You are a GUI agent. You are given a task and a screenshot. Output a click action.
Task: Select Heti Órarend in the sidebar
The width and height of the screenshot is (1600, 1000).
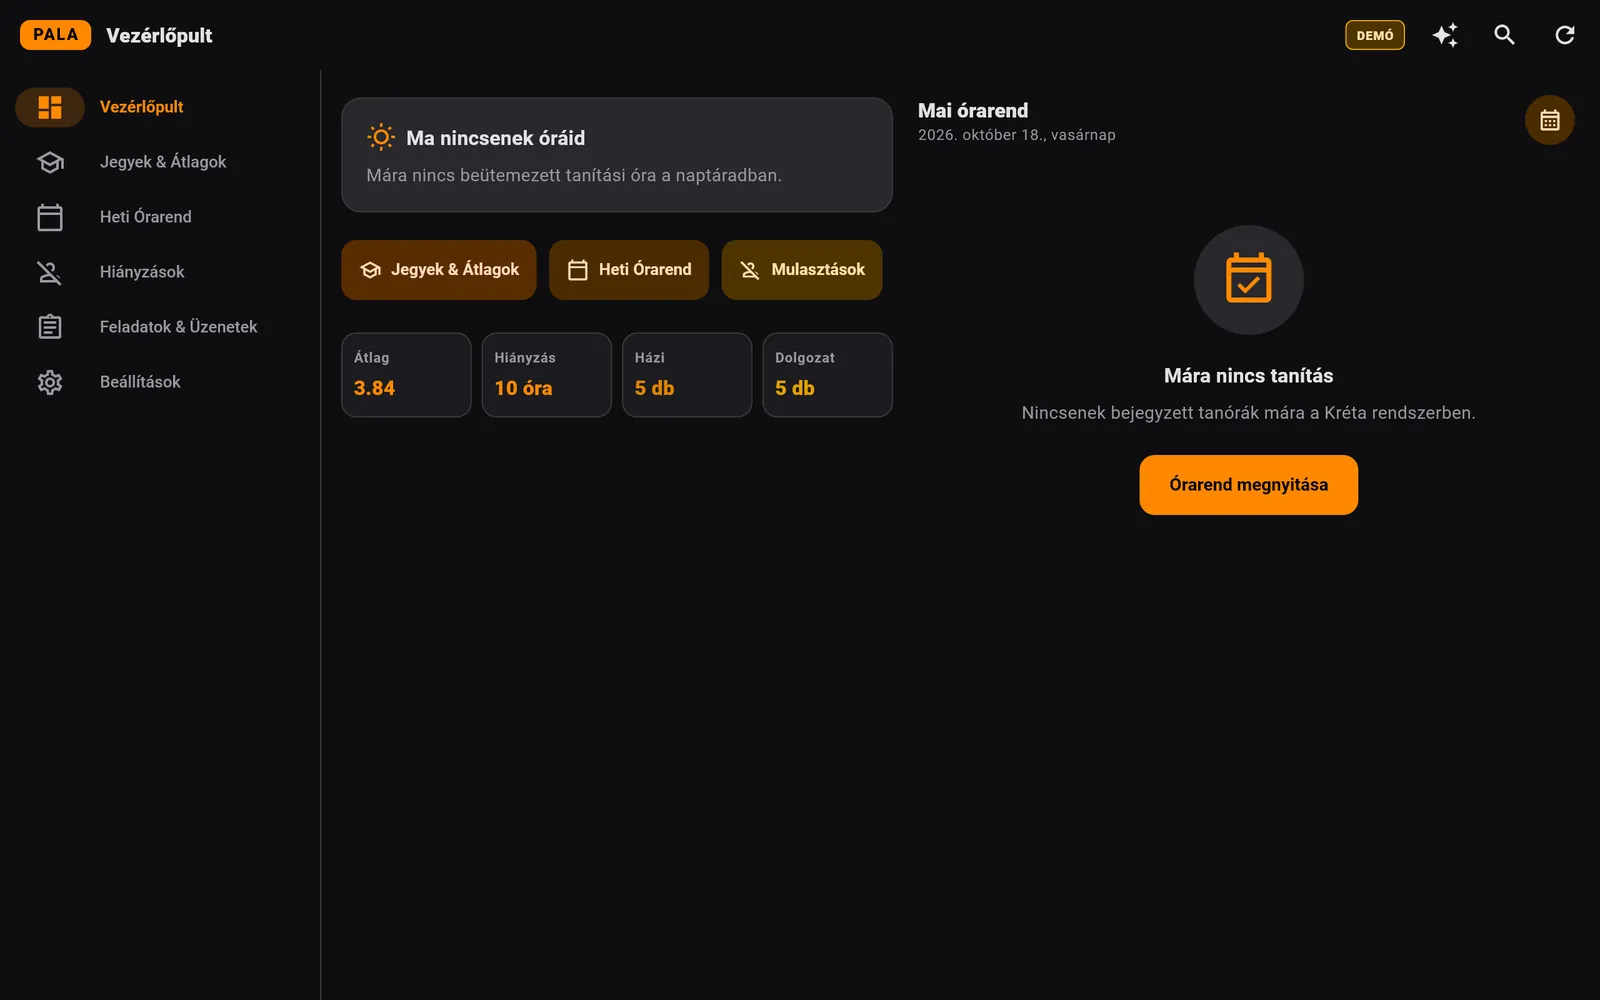point(145,217)
